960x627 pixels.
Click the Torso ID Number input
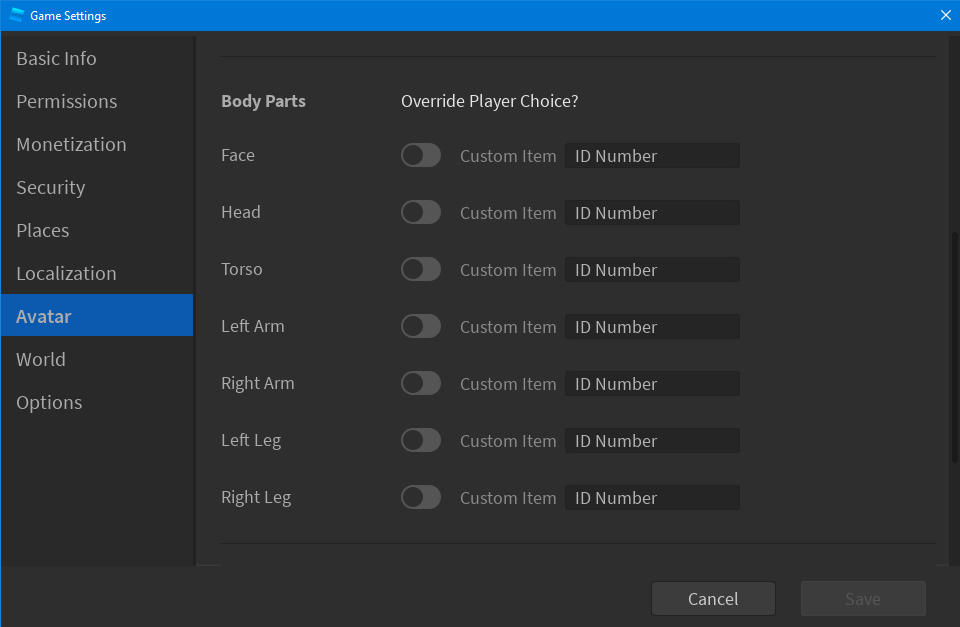[652, 269]
